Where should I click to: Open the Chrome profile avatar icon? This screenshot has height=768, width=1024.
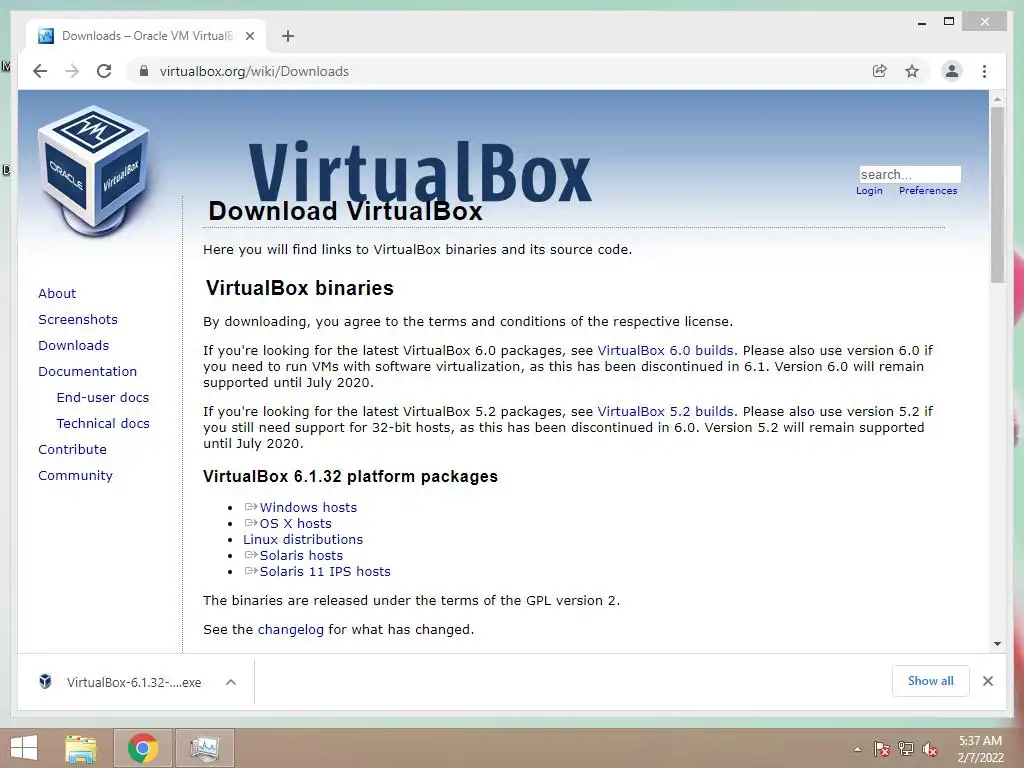(x=952, y=71)
